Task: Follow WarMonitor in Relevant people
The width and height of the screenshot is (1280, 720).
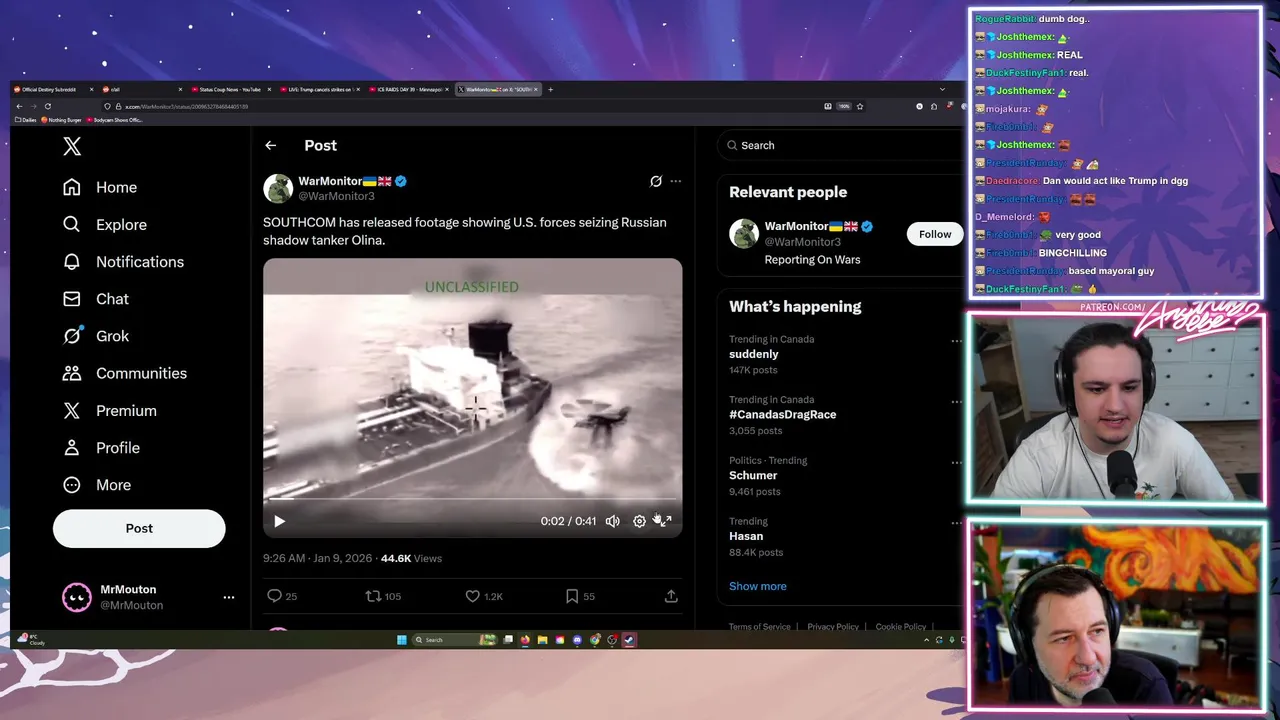Action: (935, 234)
